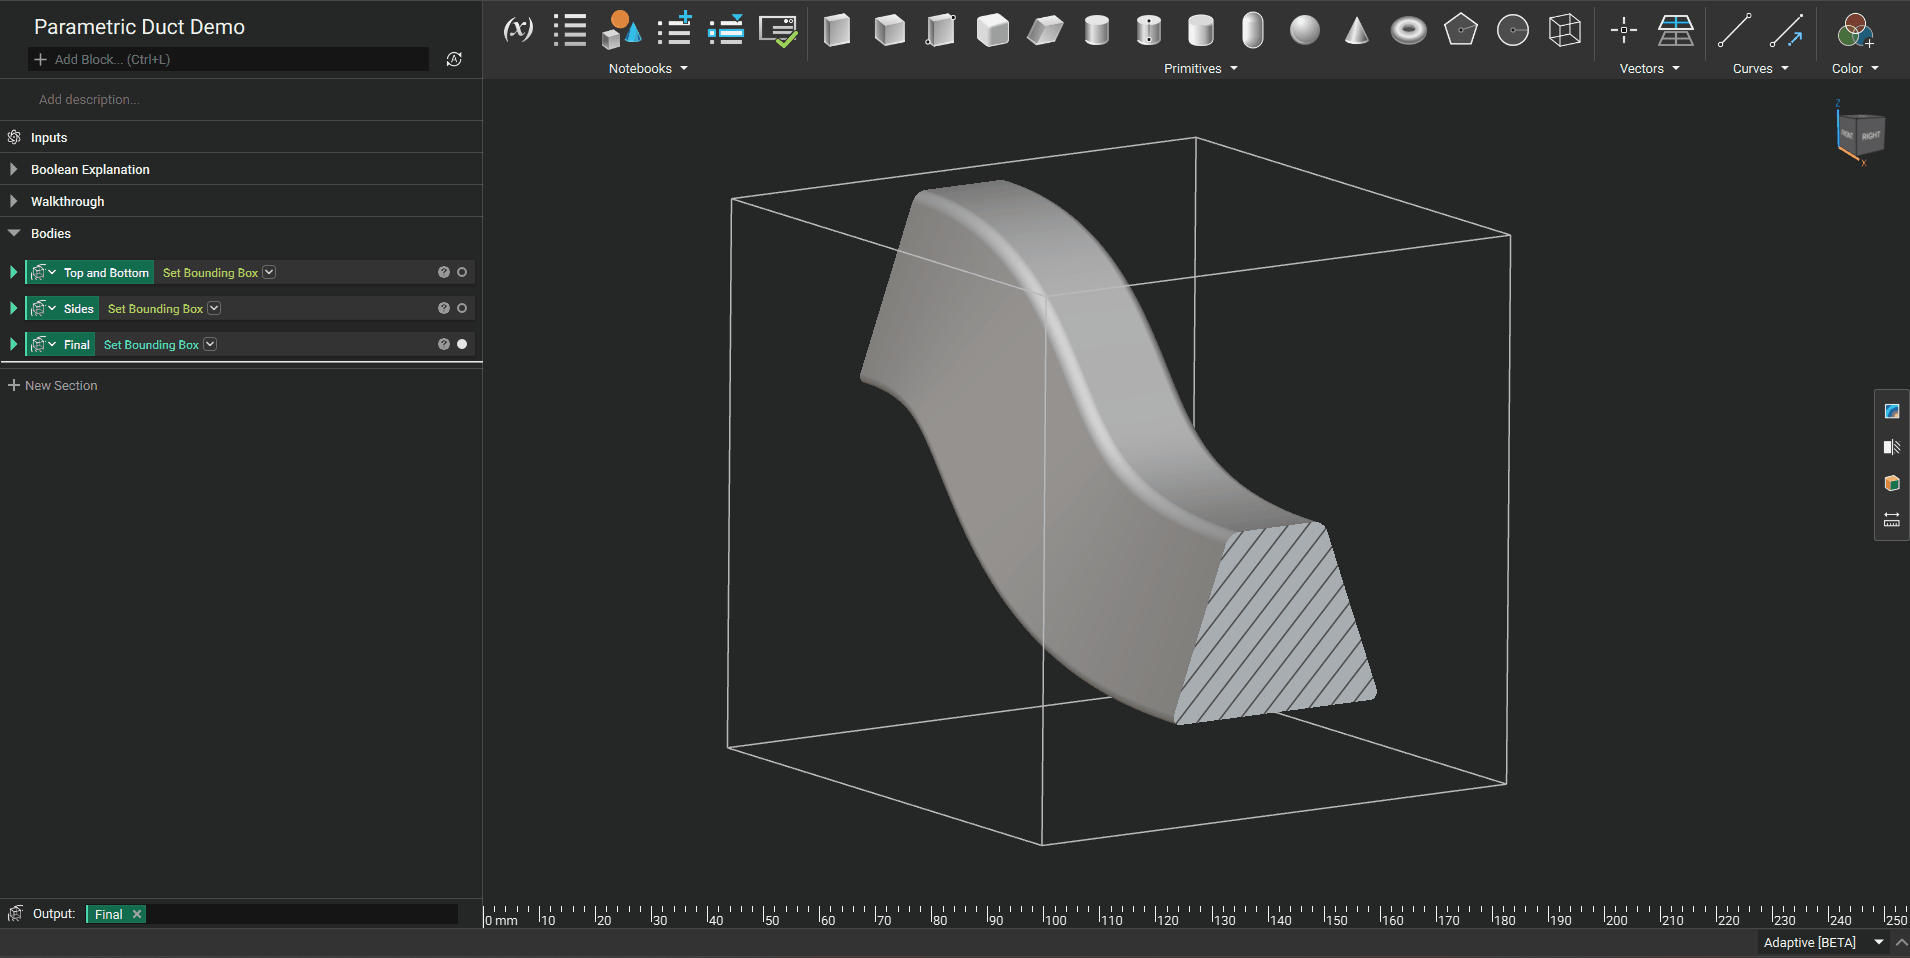This screenshot has height=958, width=1910.
Task: Select the short wide cylinder primitive
Action: [1201, 30]
